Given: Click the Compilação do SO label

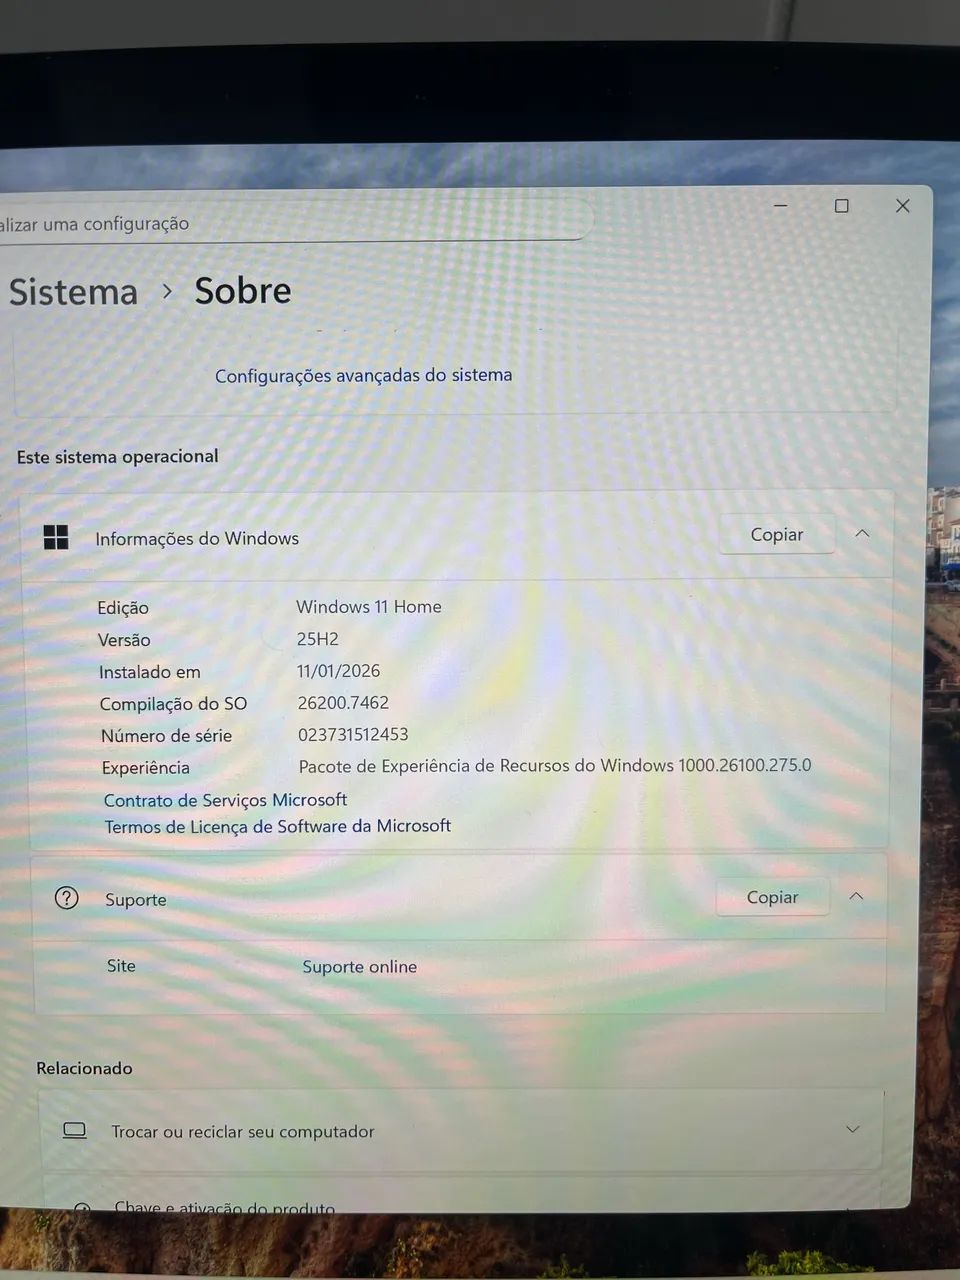Looking at the screenshot, I should [173, 704].
